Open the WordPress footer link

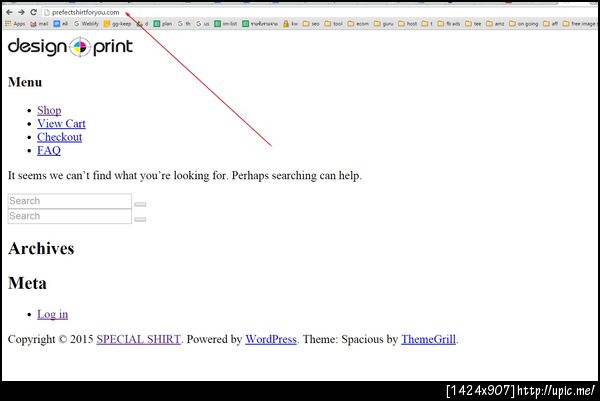pyautogui.click(x=271, y=339)
